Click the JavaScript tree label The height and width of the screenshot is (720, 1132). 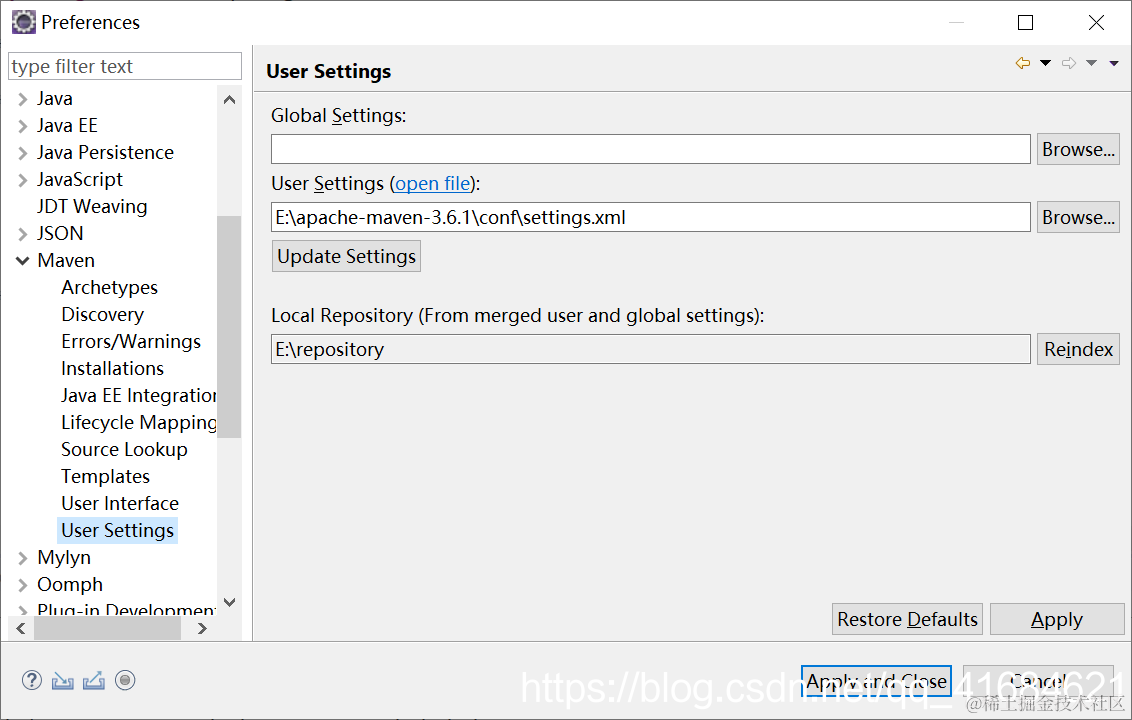[x=80, y=180]
